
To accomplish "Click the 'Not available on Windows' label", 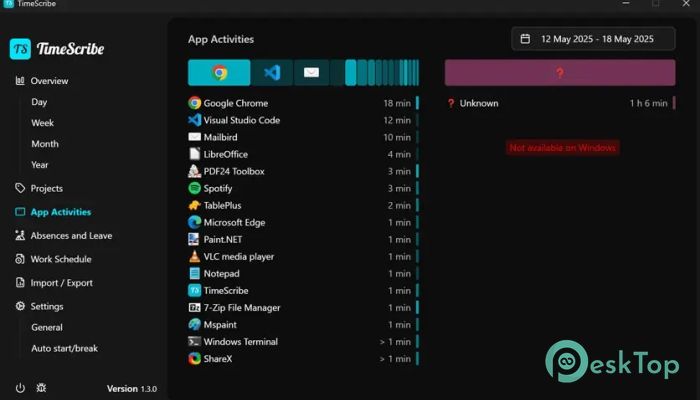I will click(562, 147).
